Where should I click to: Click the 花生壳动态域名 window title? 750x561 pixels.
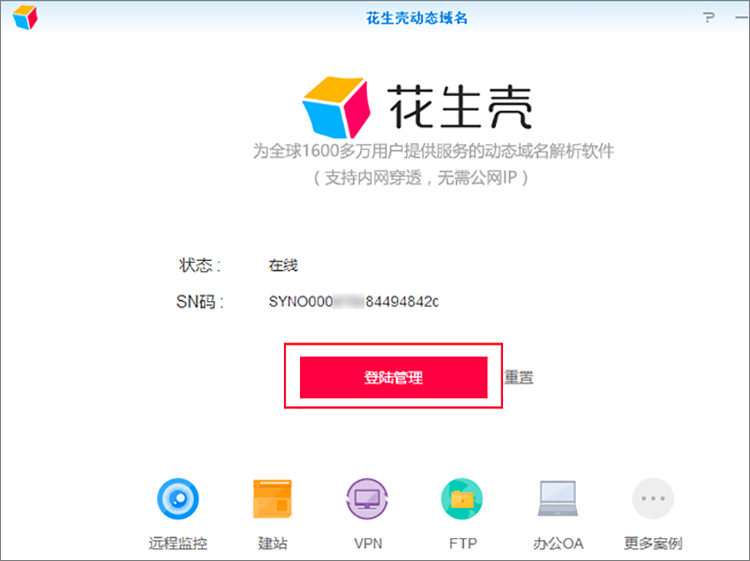click(417, 18)
